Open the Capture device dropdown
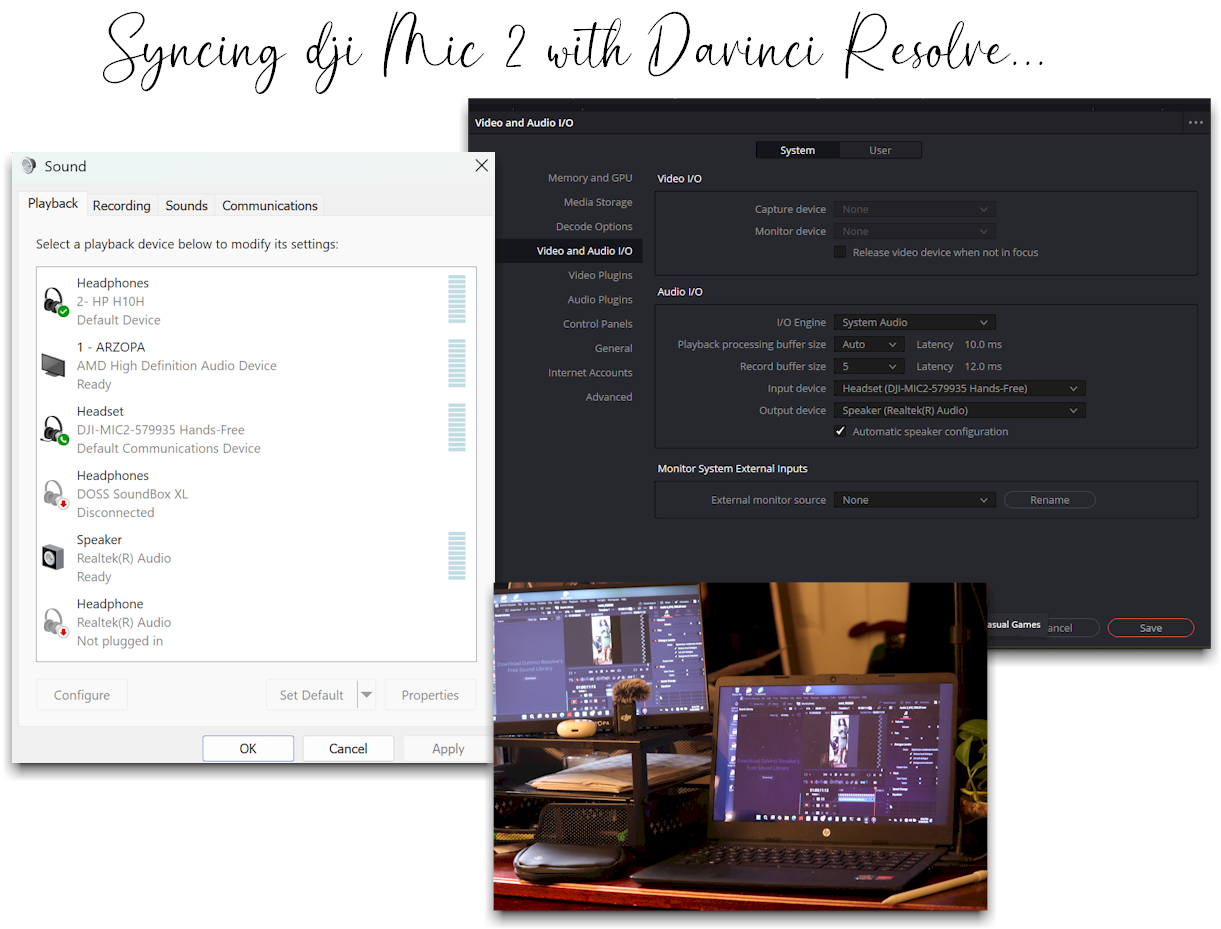The width and height of the screenshot is (1221, 929). coord(915,209)
